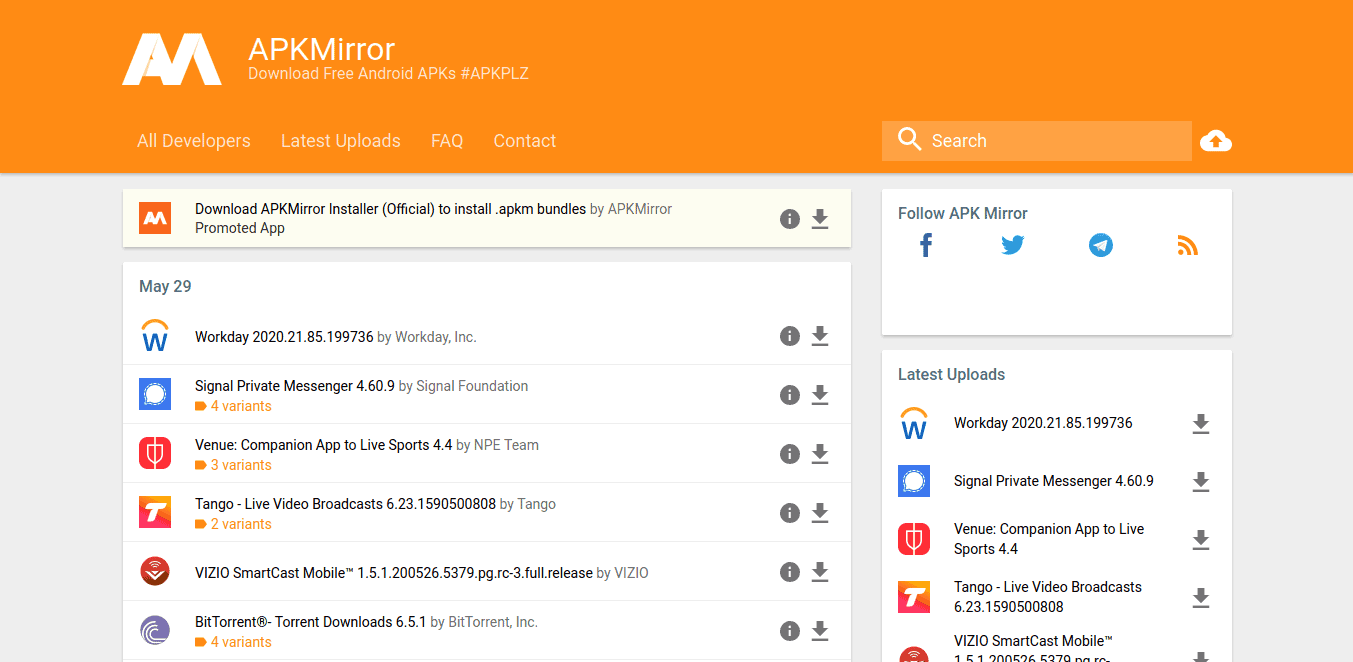Image resolution: width=1353 pixels, height=662 pixels.
Task: Expand 2 variants under Tango
Action: 240,524
